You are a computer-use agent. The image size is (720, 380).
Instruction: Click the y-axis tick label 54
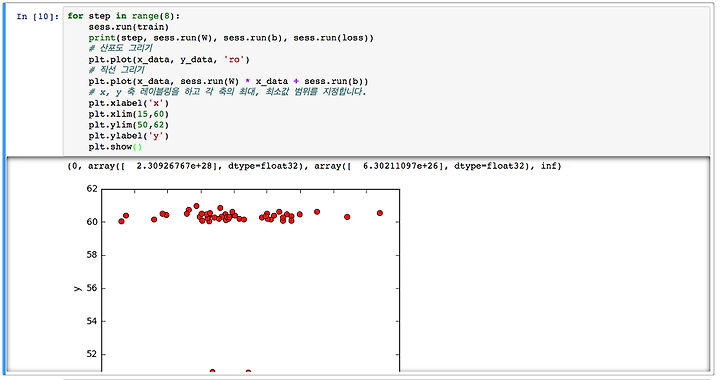(92, 321)
